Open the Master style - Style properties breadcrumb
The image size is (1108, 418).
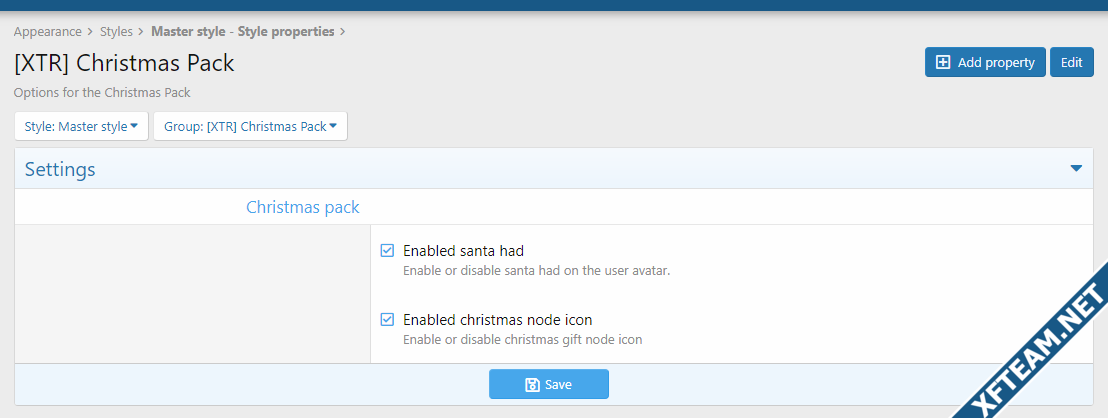pyautogui.click(x=243, y=32)
